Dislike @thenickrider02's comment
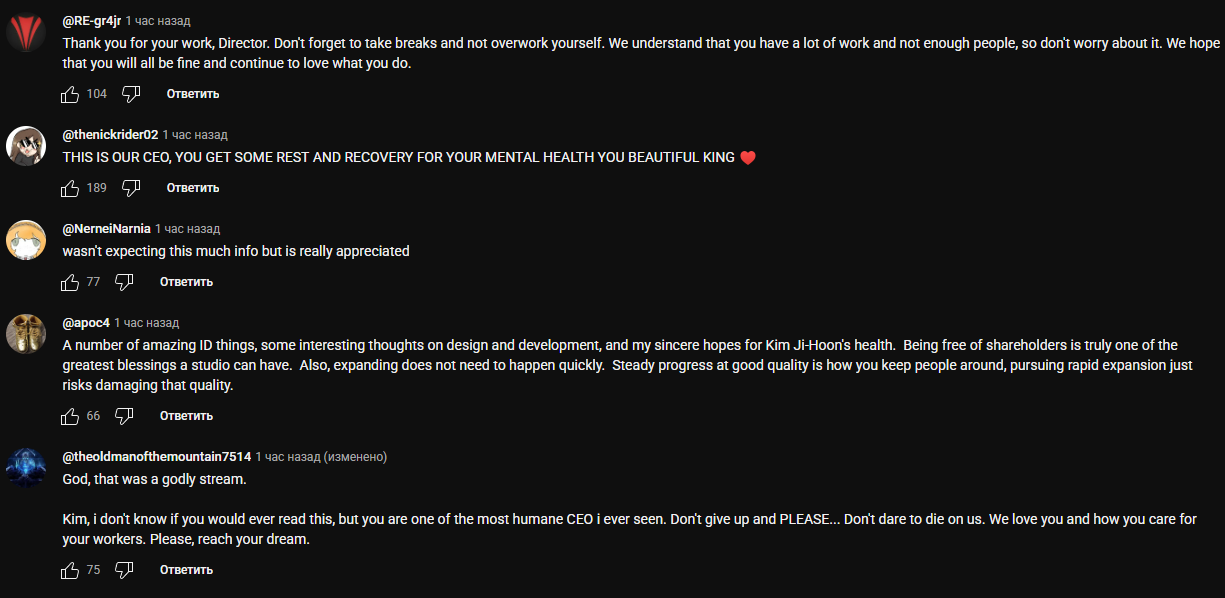This screenshot has height=598, width=1225. click(x=131, y=188)
